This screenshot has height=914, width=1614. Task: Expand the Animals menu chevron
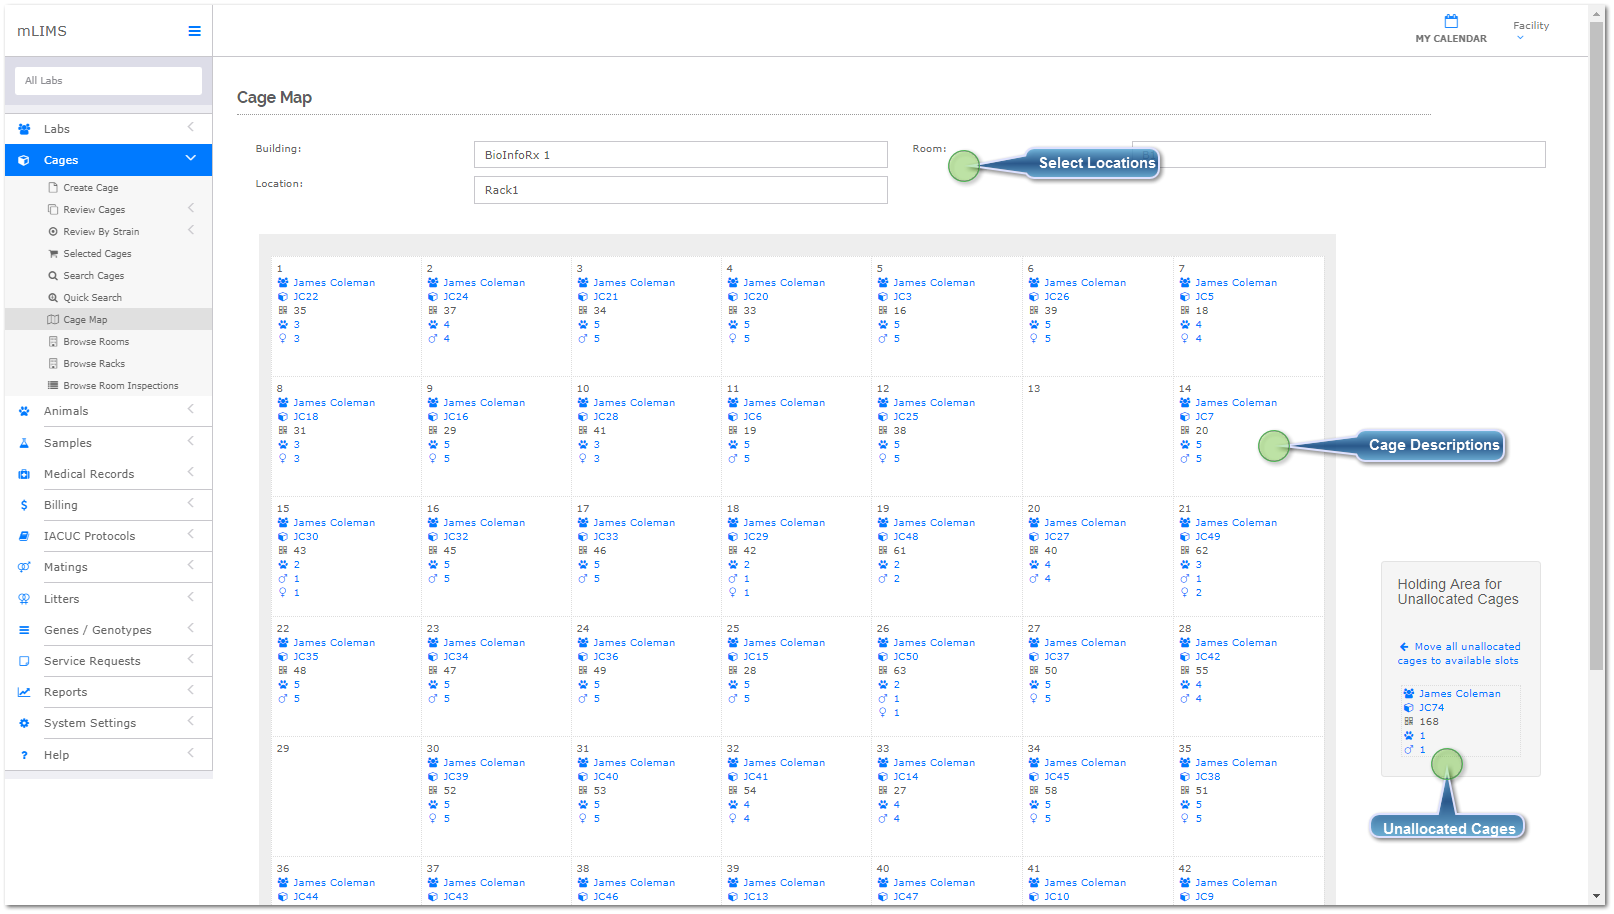click(191, 409)
